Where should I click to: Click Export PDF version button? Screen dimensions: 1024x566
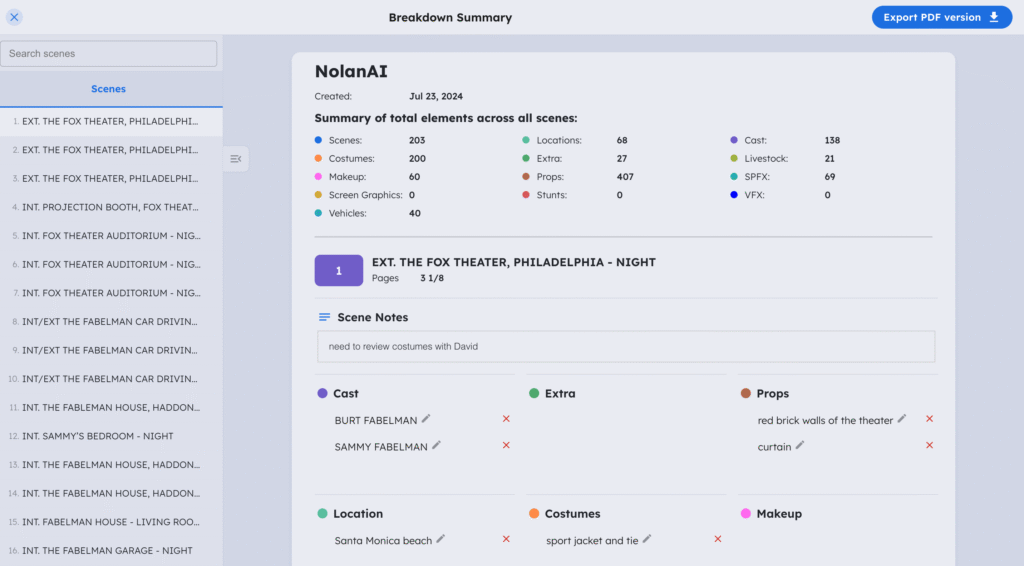tap(941, 17)
